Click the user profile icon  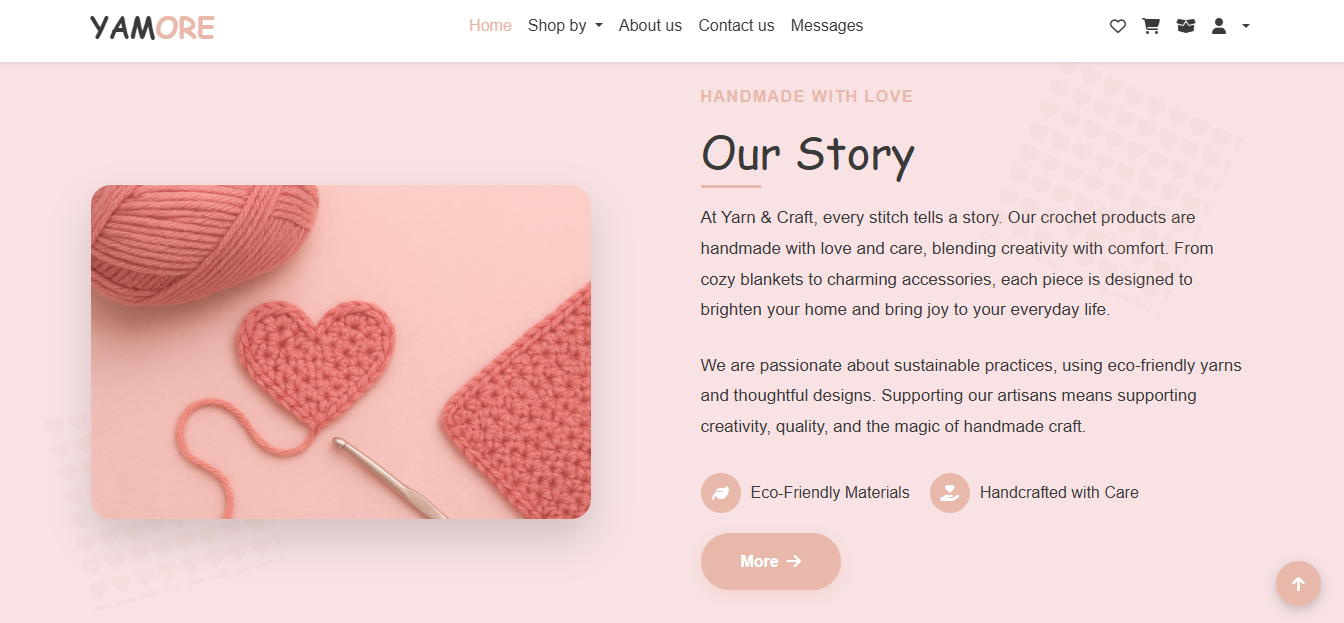(1219, 26)
